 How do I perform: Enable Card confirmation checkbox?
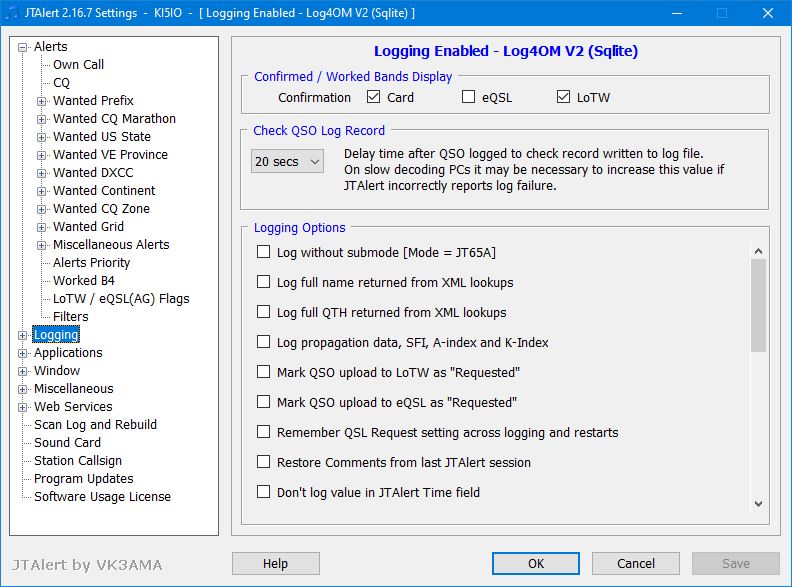coord(373,96)
